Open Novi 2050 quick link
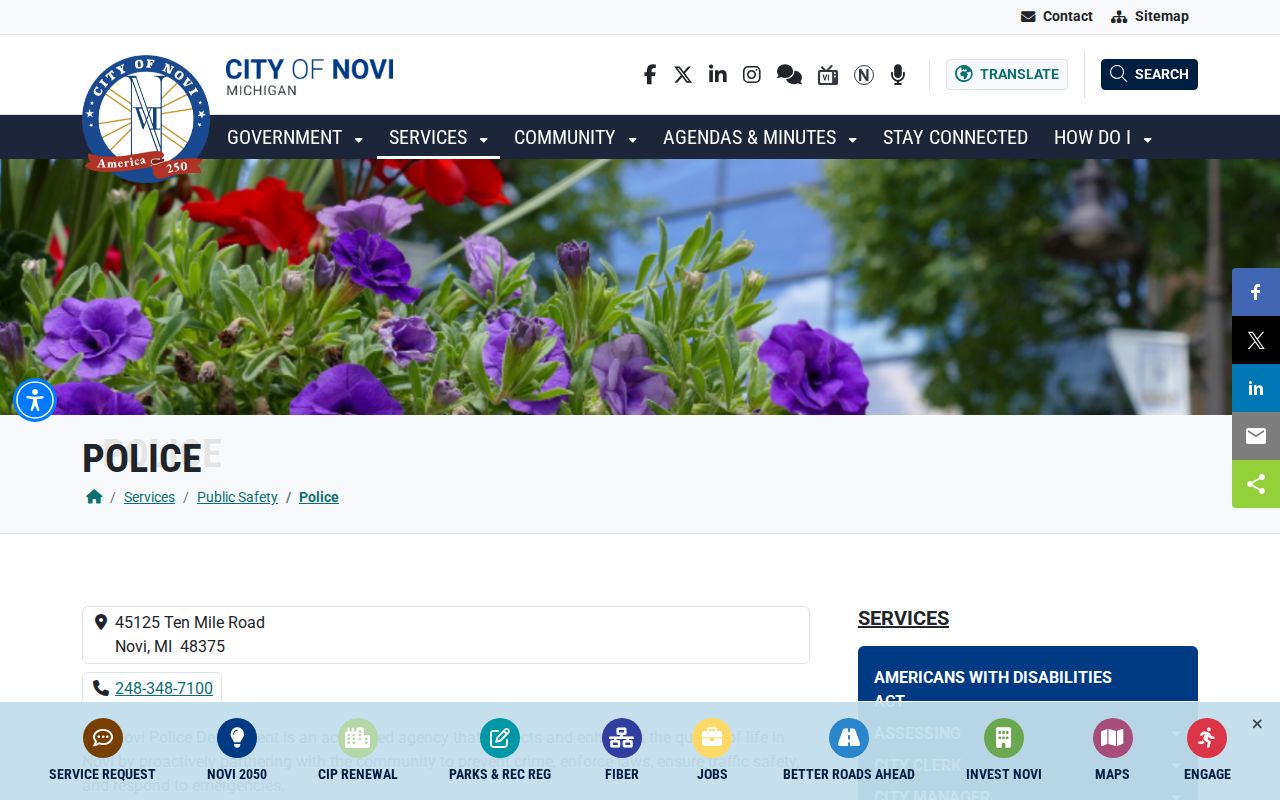The width and height of the screenshot is (1280, 800). coord(237,750)
